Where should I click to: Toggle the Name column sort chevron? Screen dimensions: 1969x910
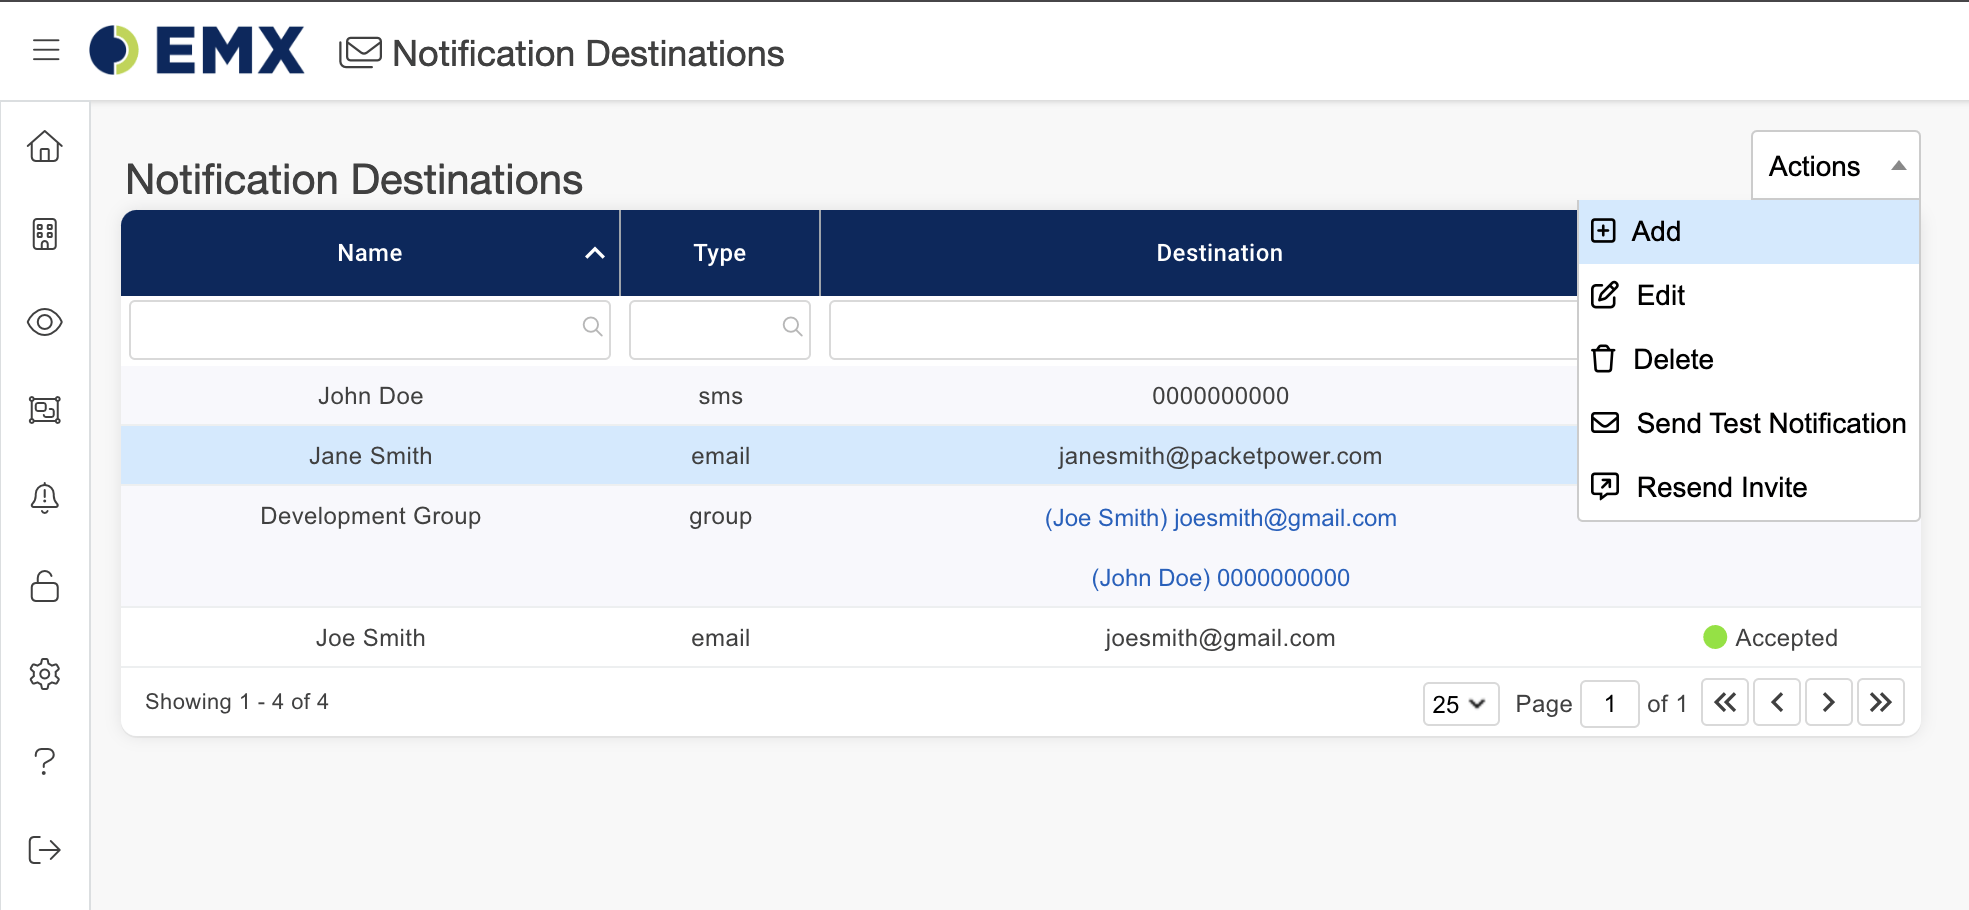point(595,253)
